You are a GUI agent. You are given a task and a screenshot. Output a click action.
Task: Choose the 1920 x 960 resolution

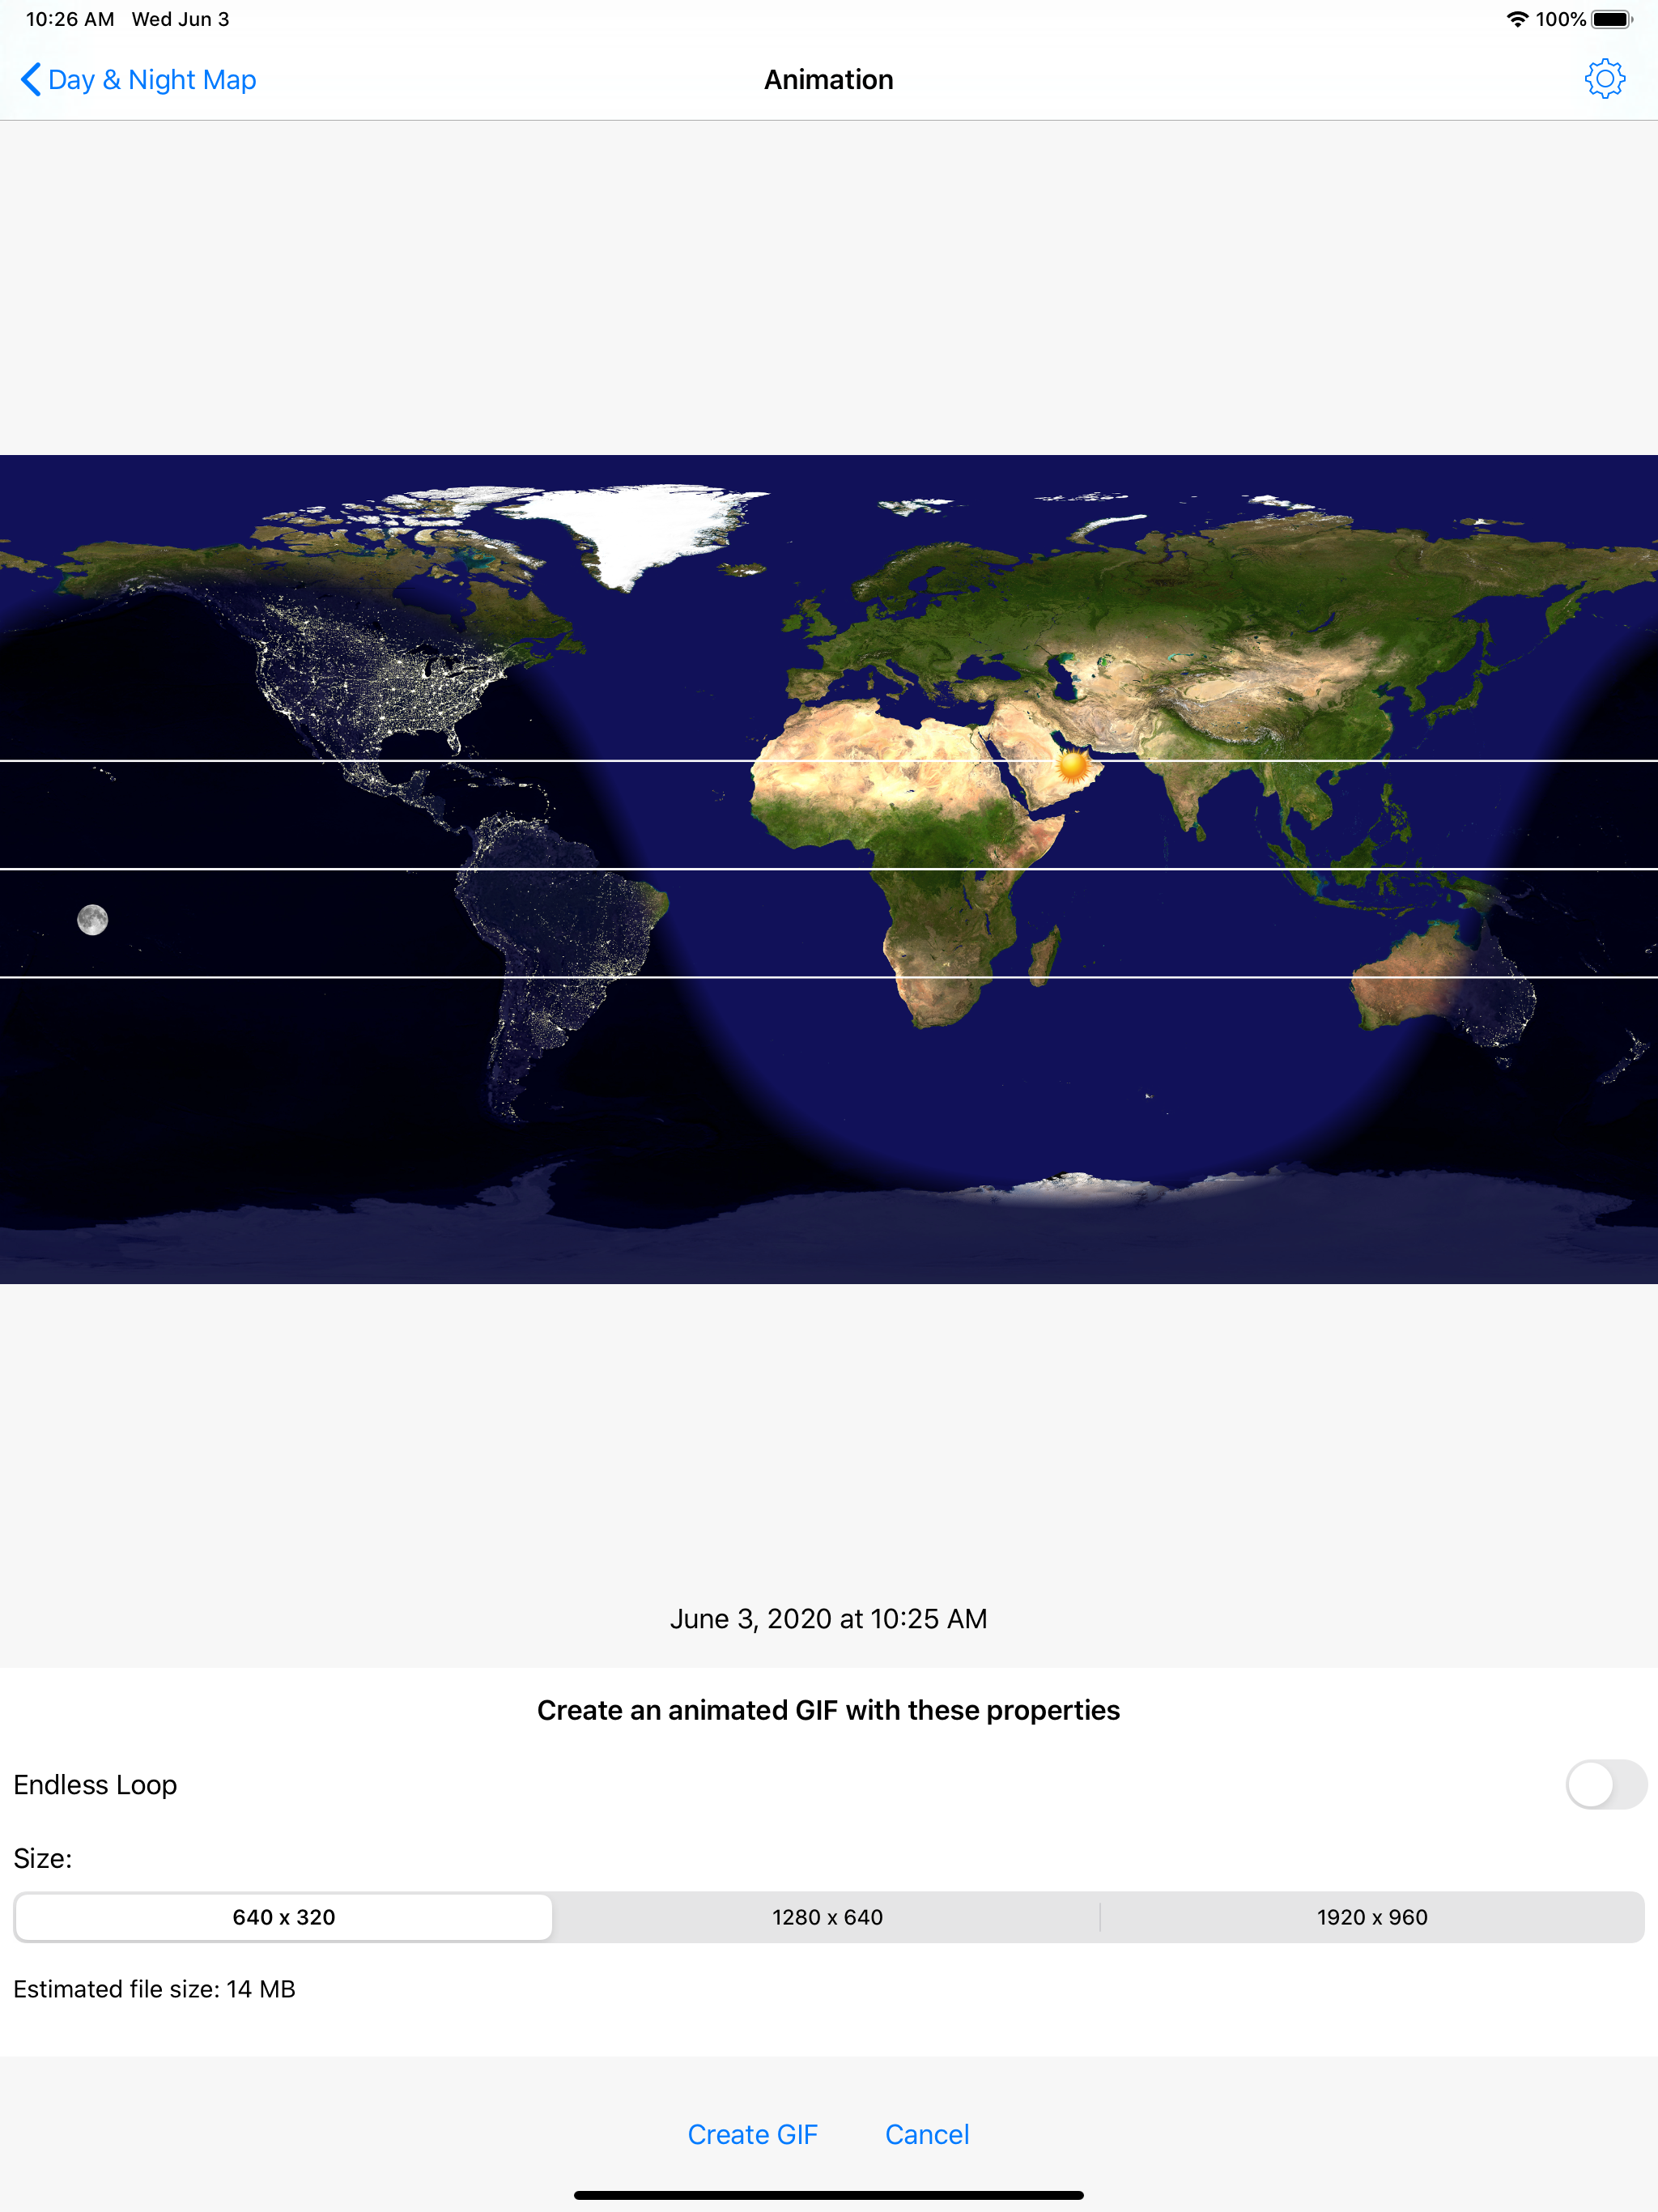[1375, 1917]
